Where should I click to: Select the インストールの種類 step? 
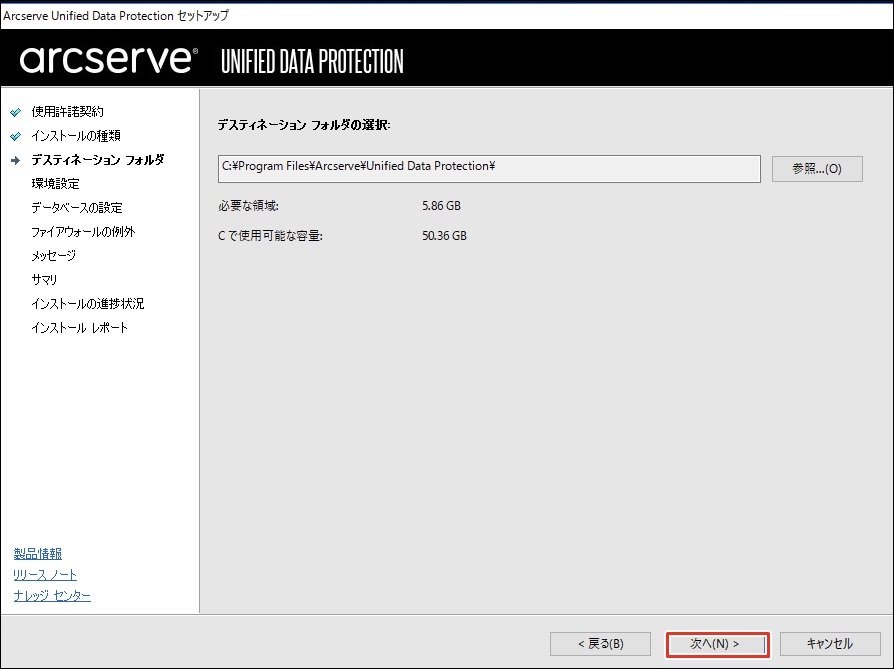[x=76, y=136]
